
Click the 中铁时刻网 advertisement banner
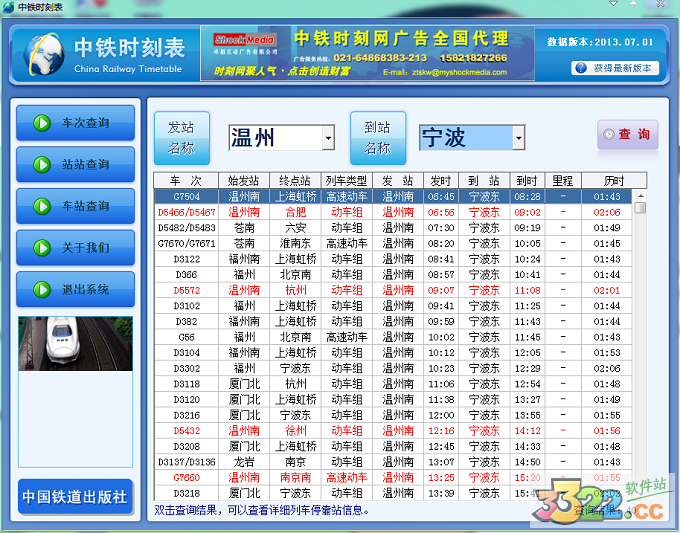[x=367, y=53]
